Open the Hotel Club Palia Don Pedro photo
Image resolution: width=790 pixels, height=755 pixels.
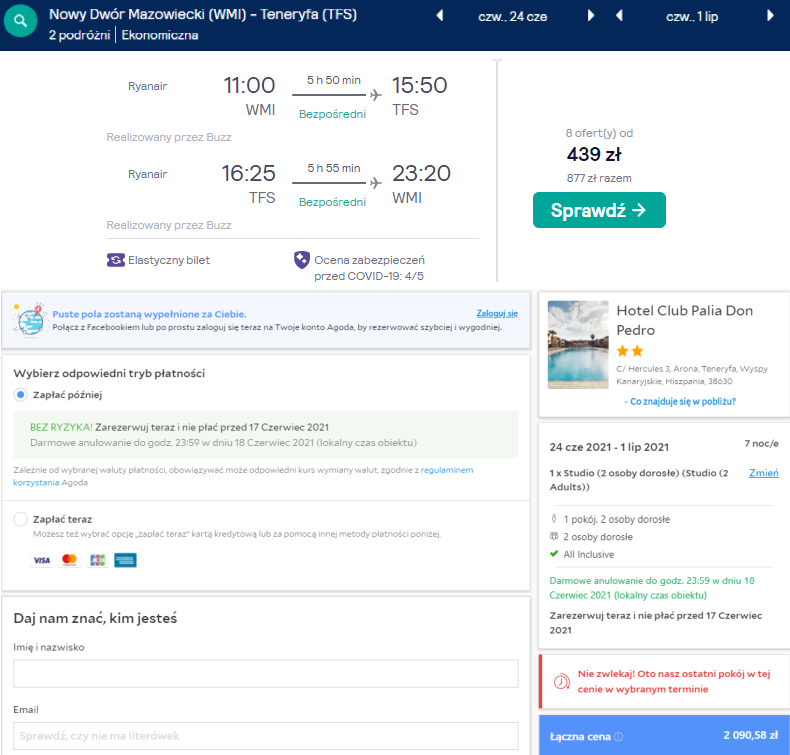578,345
